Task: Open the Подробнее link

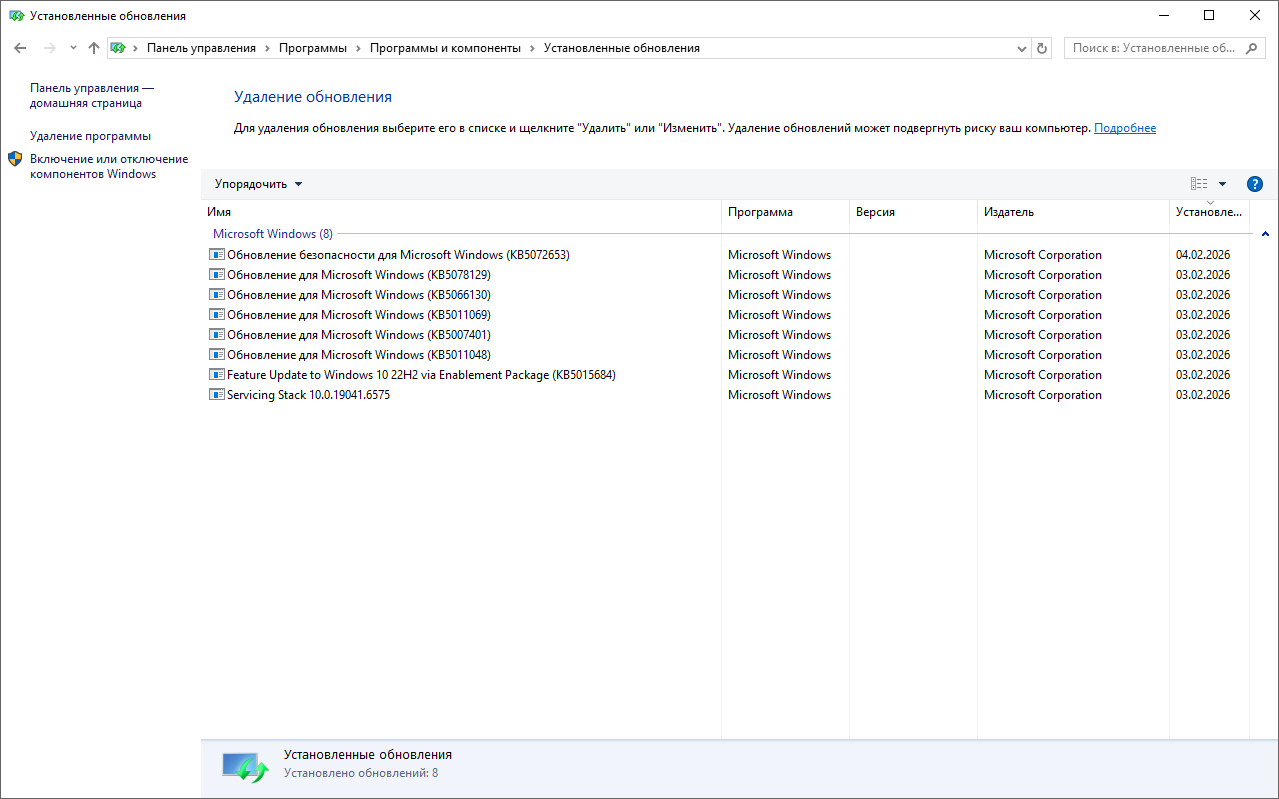Action: 1124,128
